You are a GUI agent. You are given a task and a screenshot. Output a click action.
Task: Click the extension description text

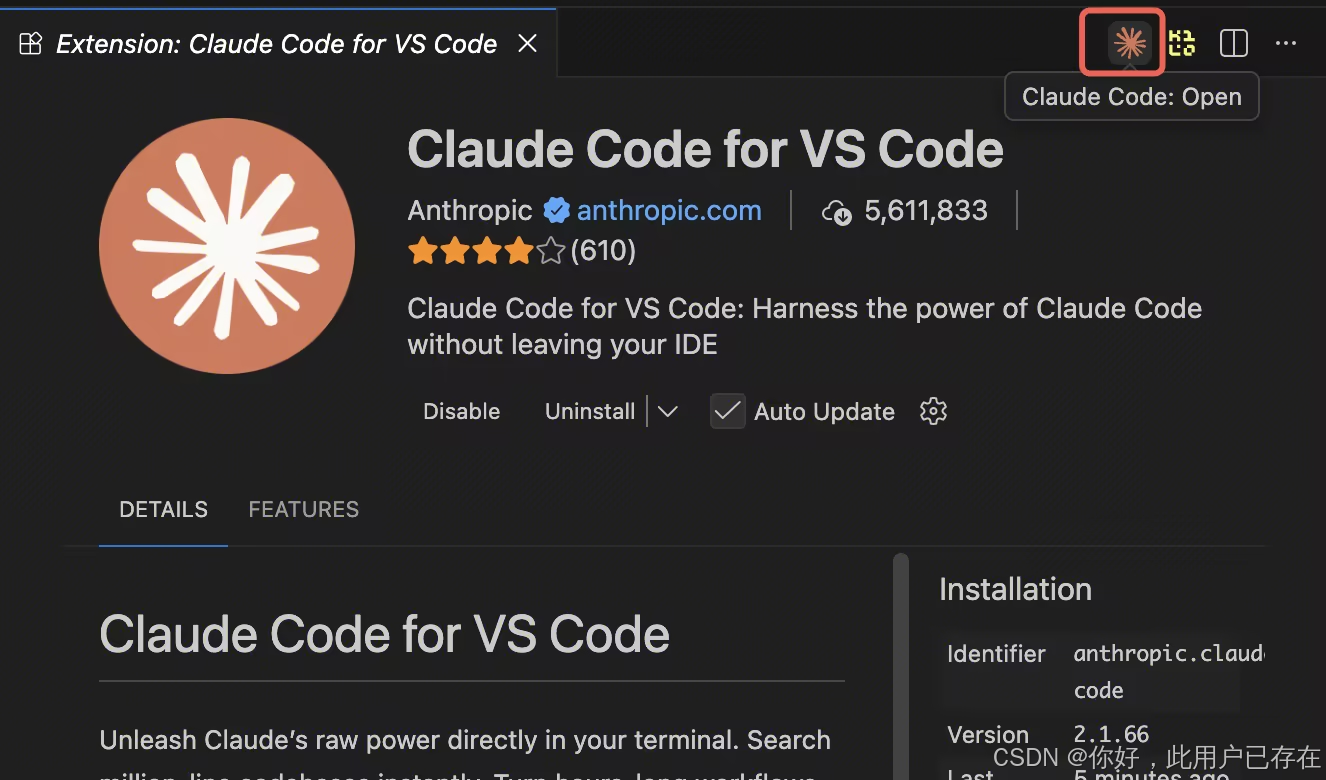click(x=805, y=326)
